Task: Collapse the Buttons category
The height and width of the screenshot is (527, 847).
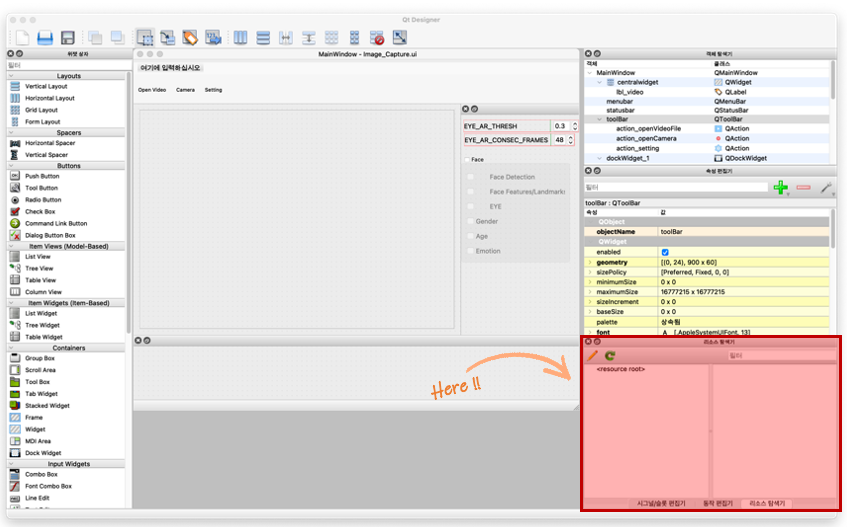Action: (x=11, y=166)
